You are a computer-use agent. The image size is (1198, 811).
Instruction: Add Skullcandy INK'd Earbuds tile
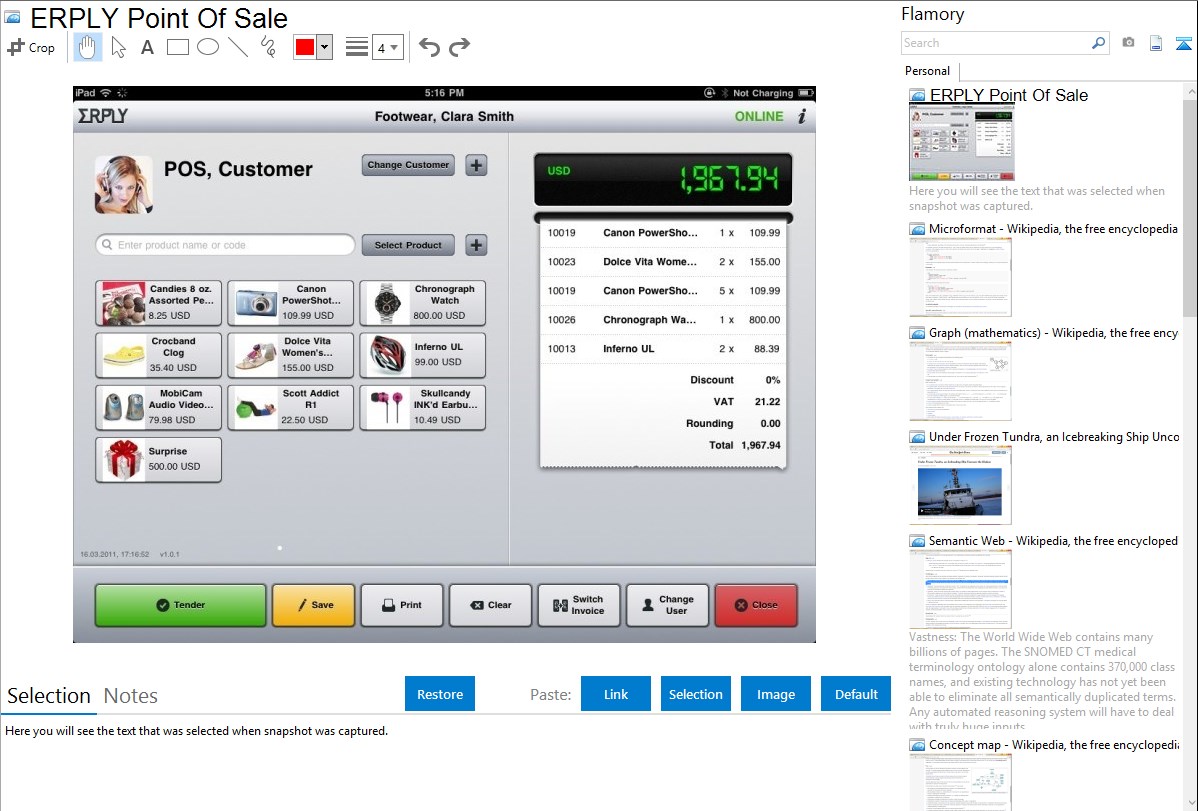pos(423,407)
